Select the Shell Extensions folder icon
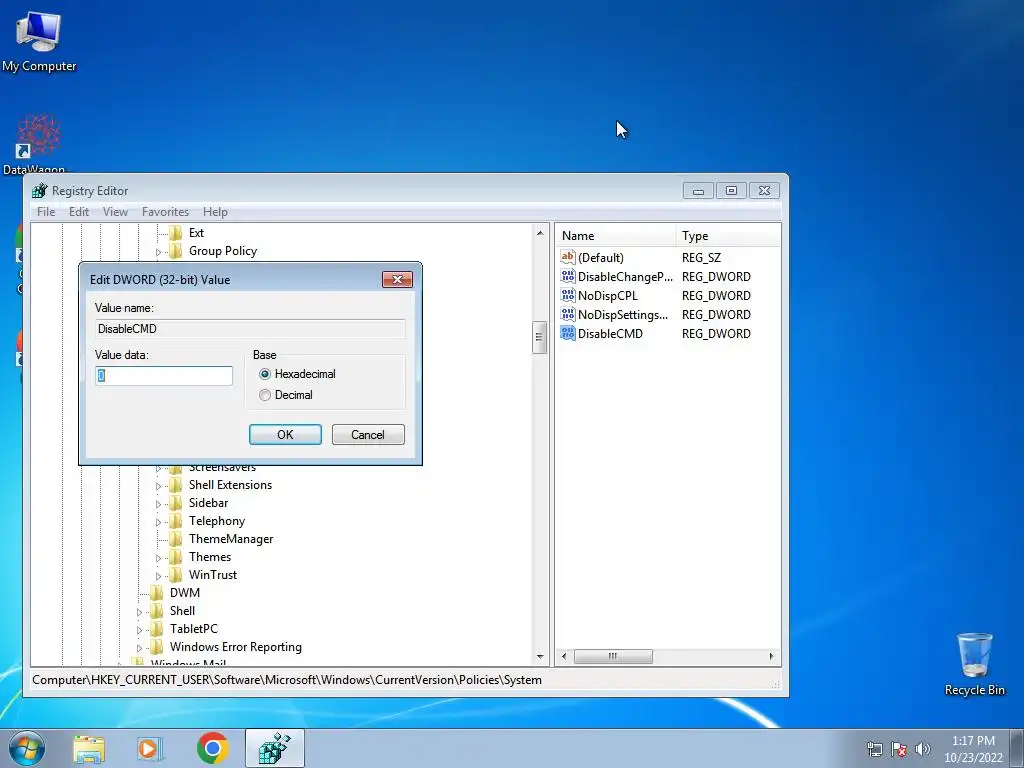 [x=175, y=485]
